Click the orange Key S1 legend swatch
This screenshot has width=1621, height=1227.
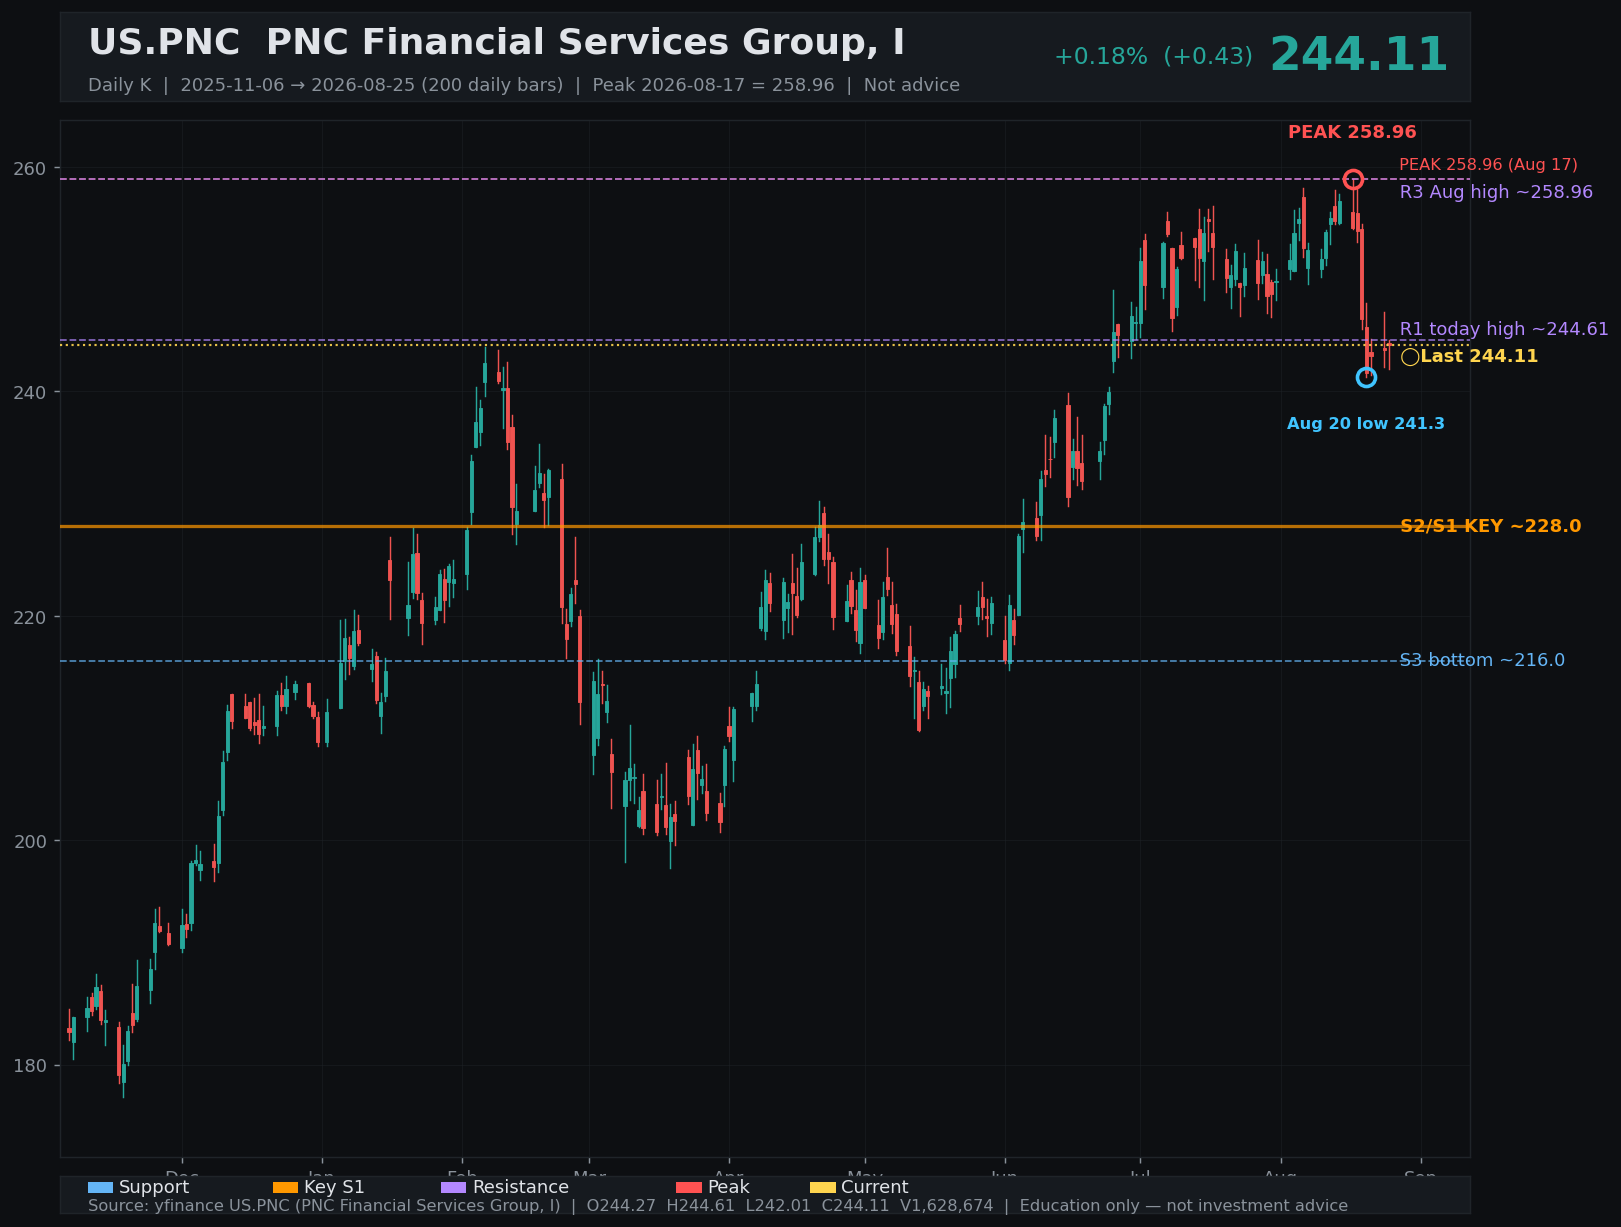(285, 1188)
